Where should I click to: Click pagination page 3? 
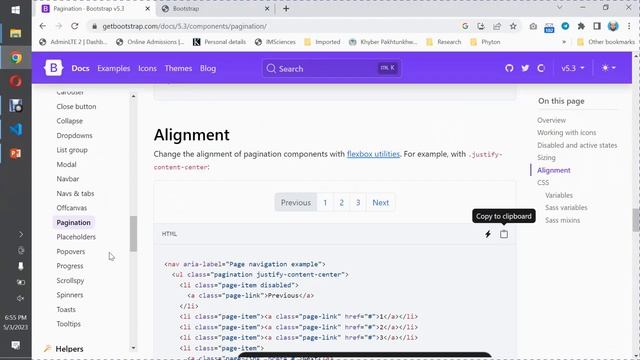pyautogui.click(x=358, y=202)
